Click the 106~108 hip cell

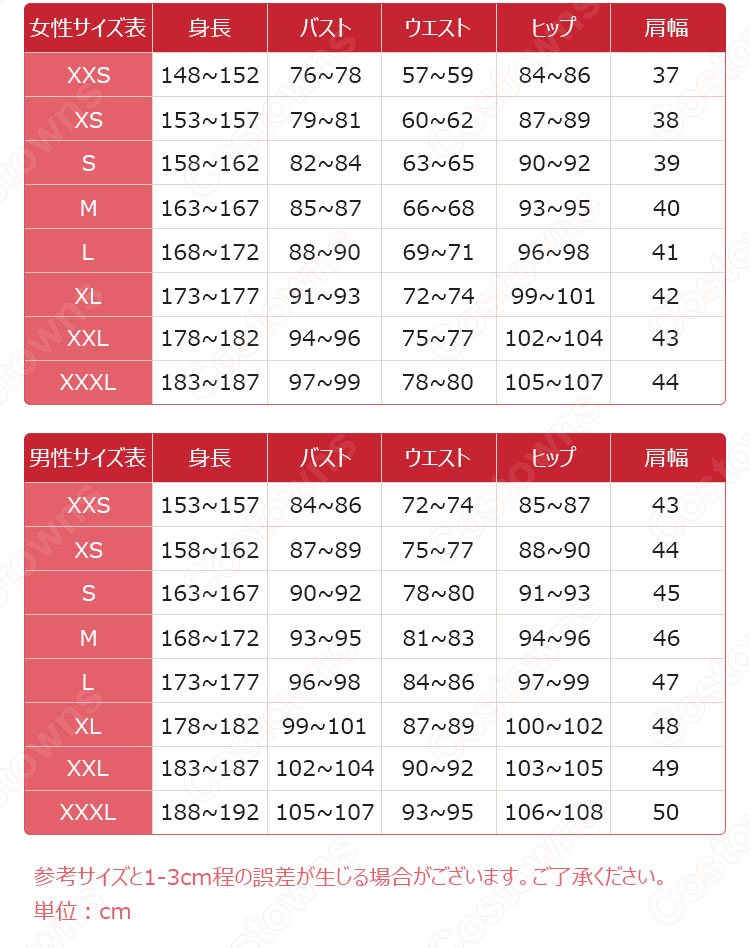click(x=554, y=812)
